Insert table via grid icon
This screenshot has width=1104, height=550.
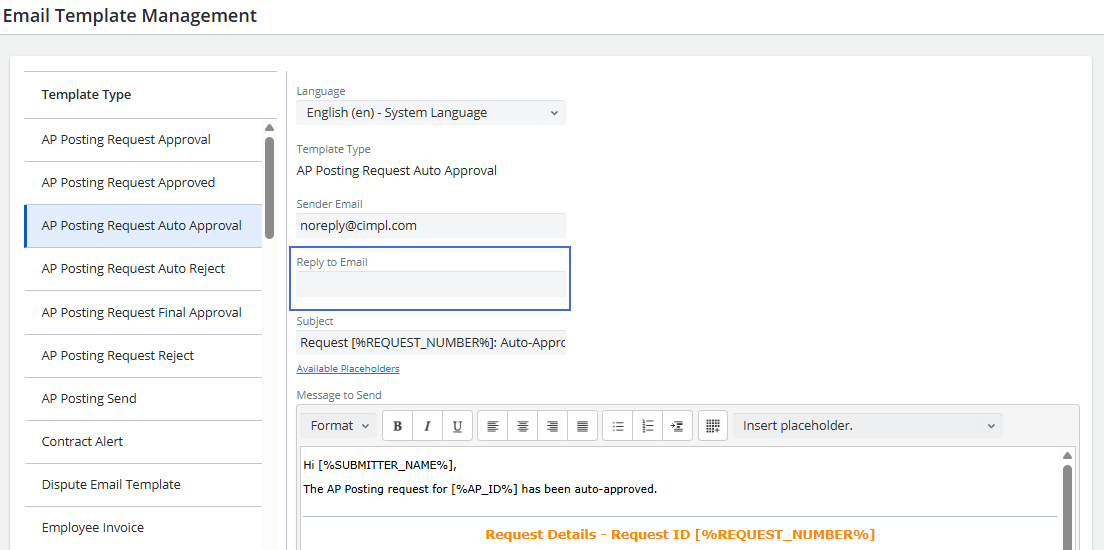click(713, 426)
